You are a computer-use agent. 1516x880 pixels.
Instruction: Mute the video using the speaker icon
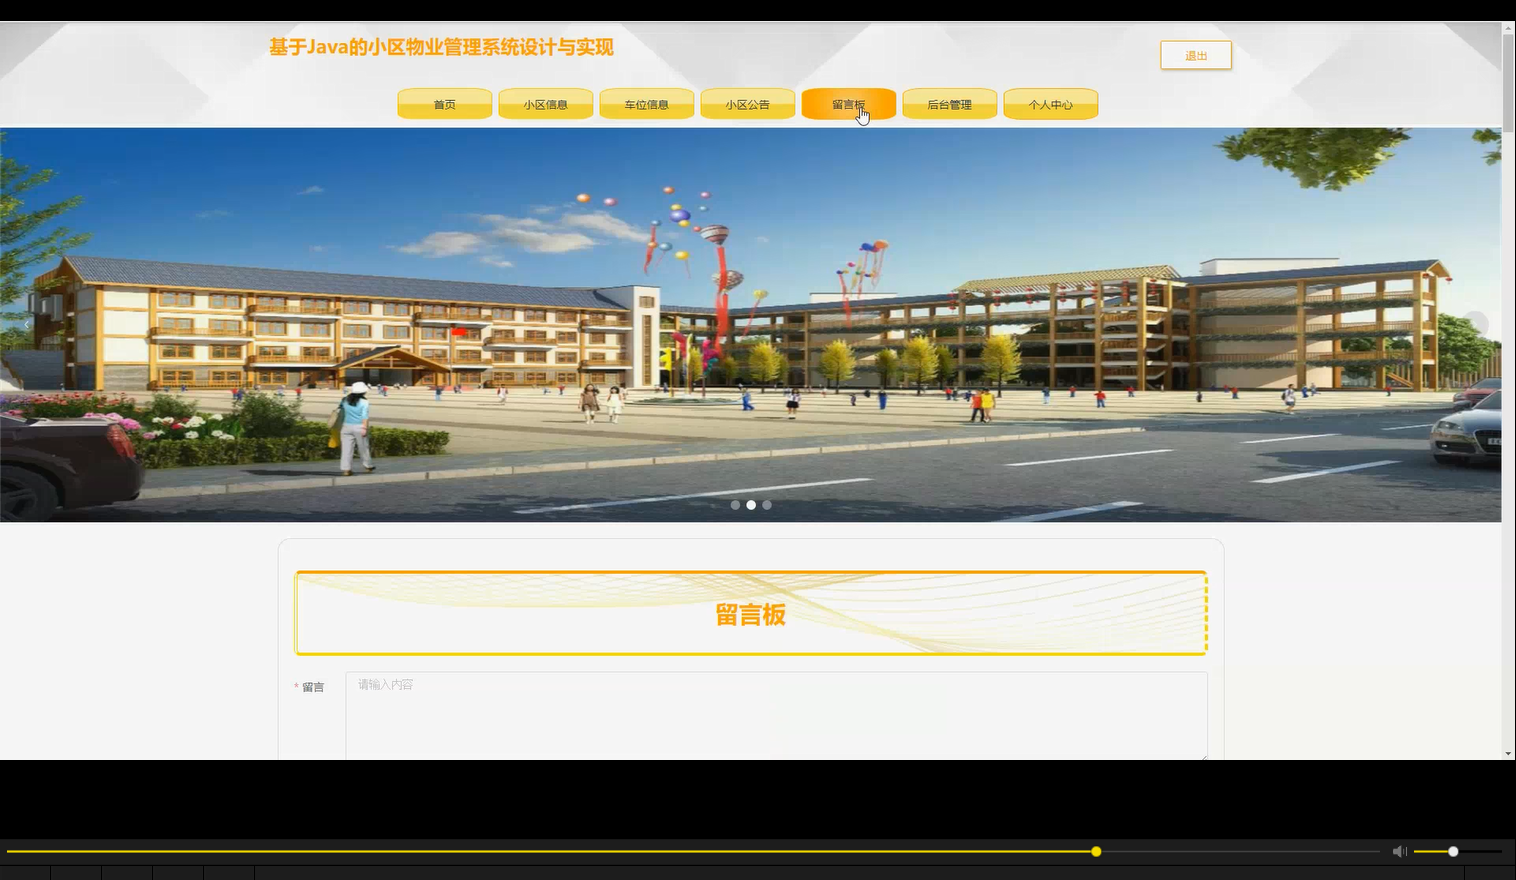point(1399,851)
